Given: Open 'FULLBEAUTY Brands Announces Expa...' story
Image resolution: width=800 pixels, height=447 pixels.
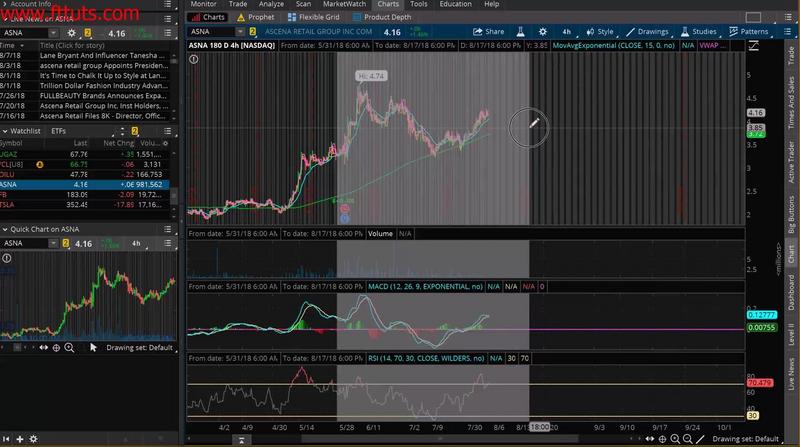Looking at the screenshot, I should [x=103, y=96].
